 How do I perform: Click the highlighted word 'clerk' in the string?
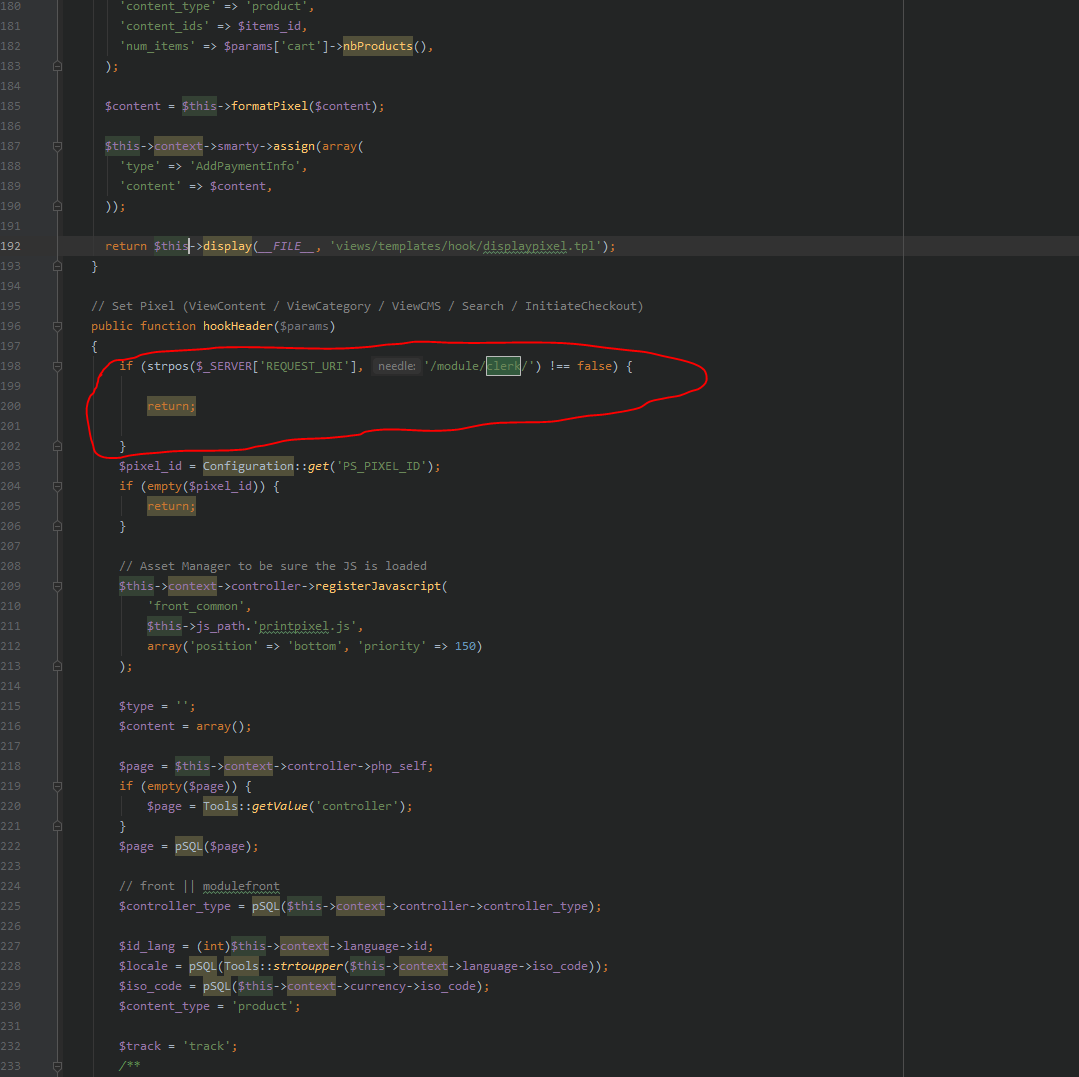(503, 366)
